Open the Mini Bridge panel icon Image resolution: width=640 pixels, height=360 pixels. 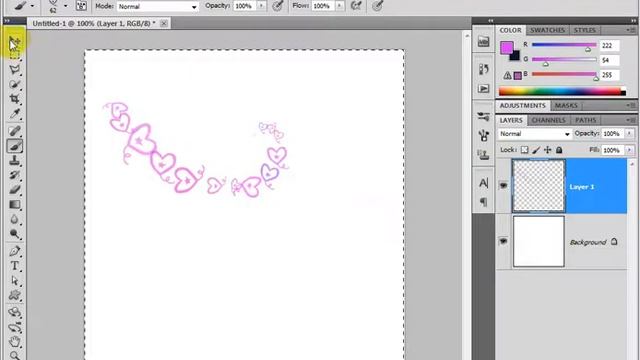point(484,42)
